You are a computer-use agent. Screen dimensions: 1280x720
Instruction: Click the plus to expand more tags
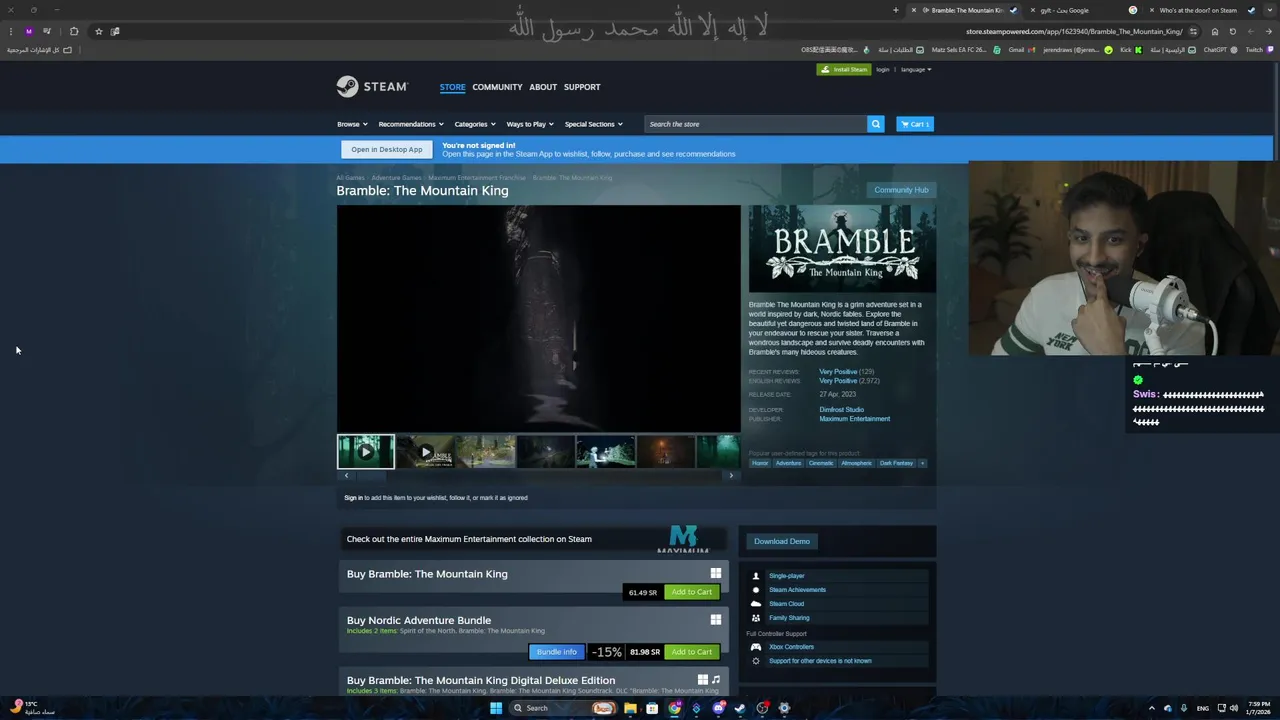[922, 463]
